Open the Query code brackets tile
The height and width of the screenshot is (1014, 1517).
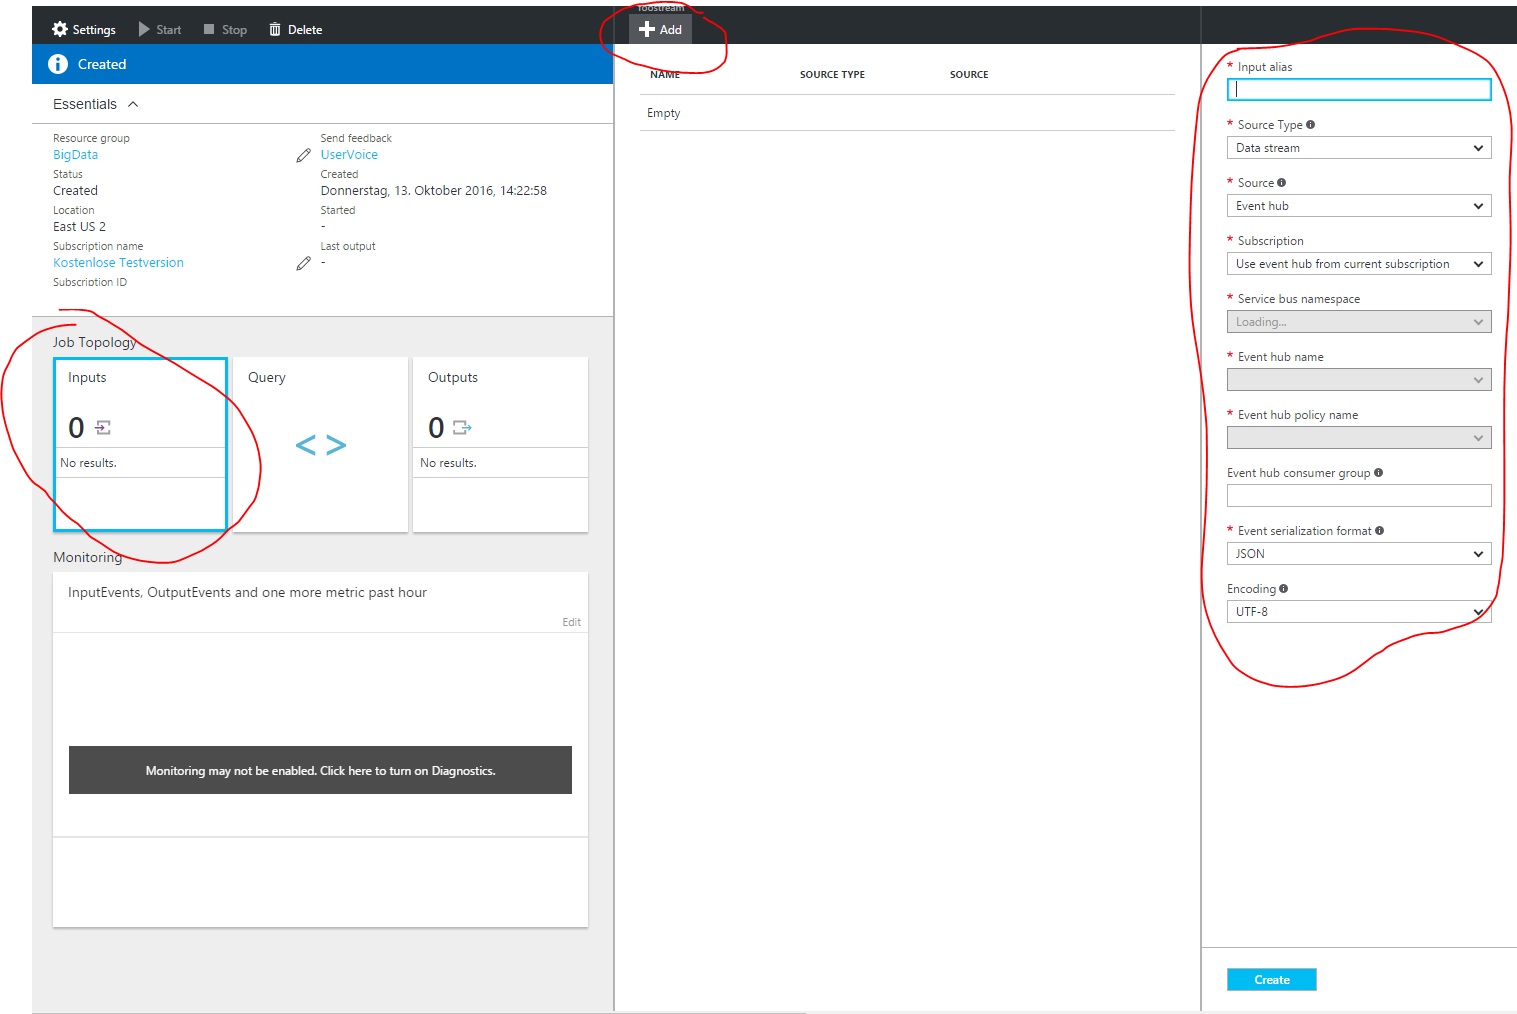click(x=320, y=444)
